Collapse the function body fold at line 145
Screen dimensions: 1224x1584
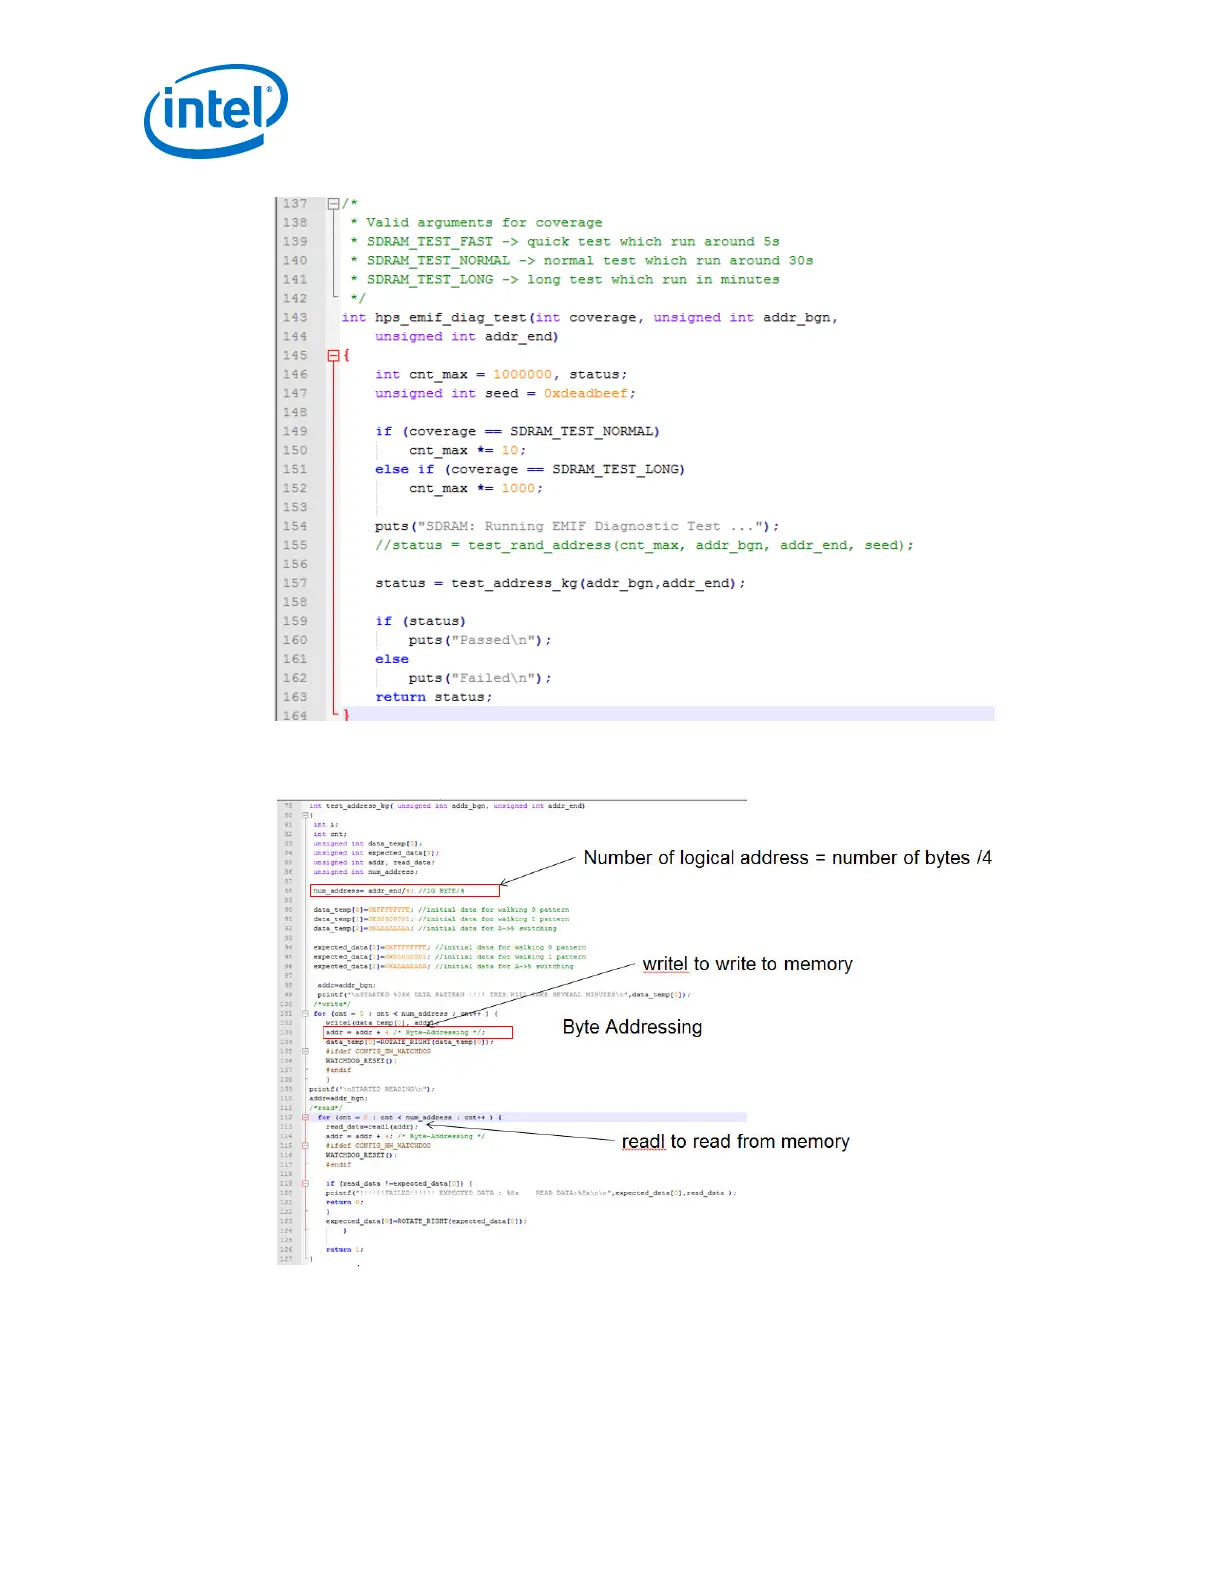click(x=333, y=355)
